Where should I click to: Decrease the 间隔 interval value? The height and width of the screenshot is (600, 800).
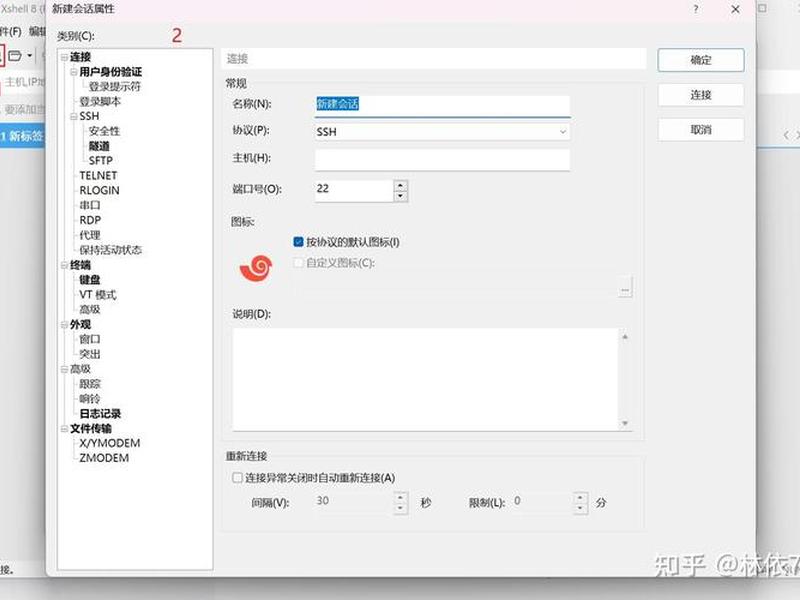pos(401,508)
